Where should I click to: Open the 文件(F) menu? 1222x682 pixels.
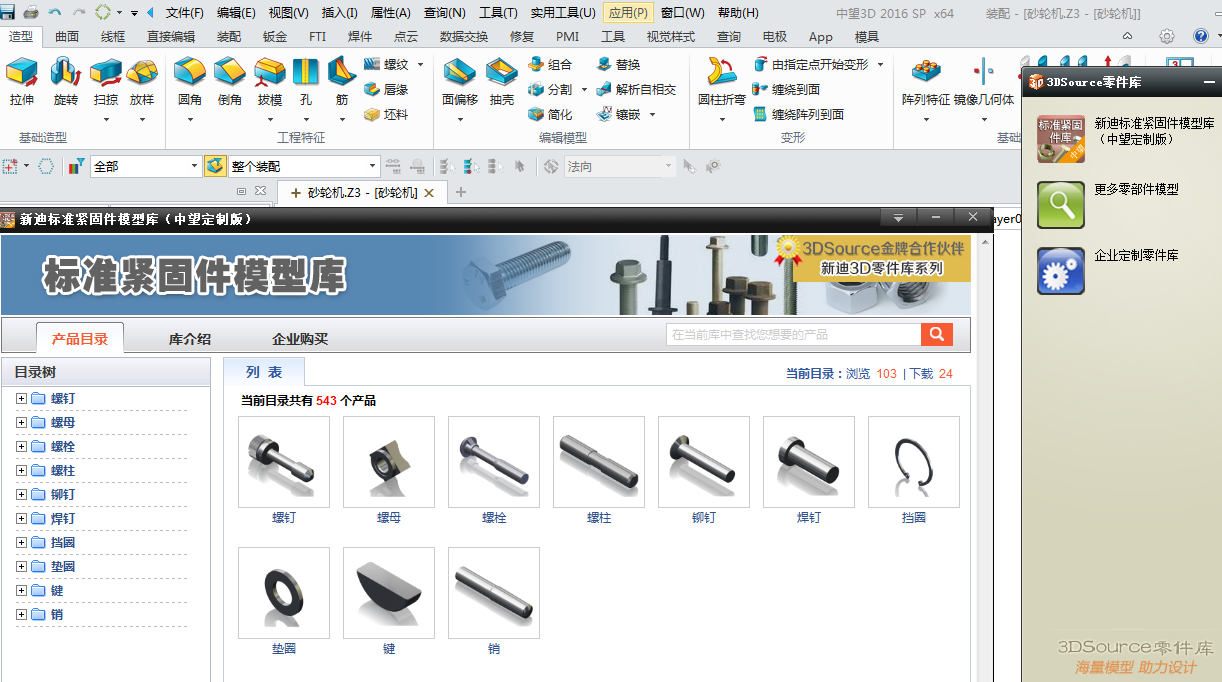[184, 12]
